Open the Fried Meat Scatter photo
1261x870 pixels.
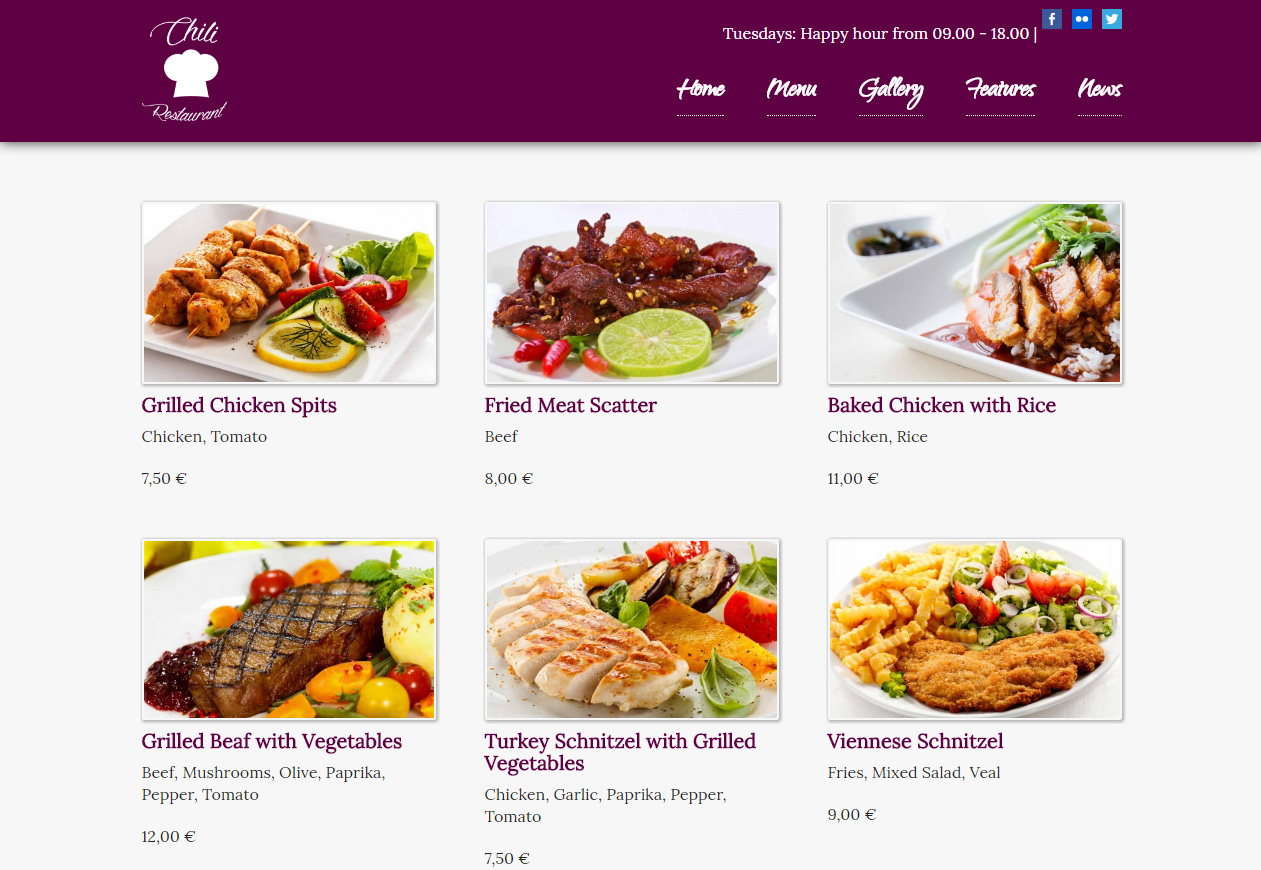632,293
